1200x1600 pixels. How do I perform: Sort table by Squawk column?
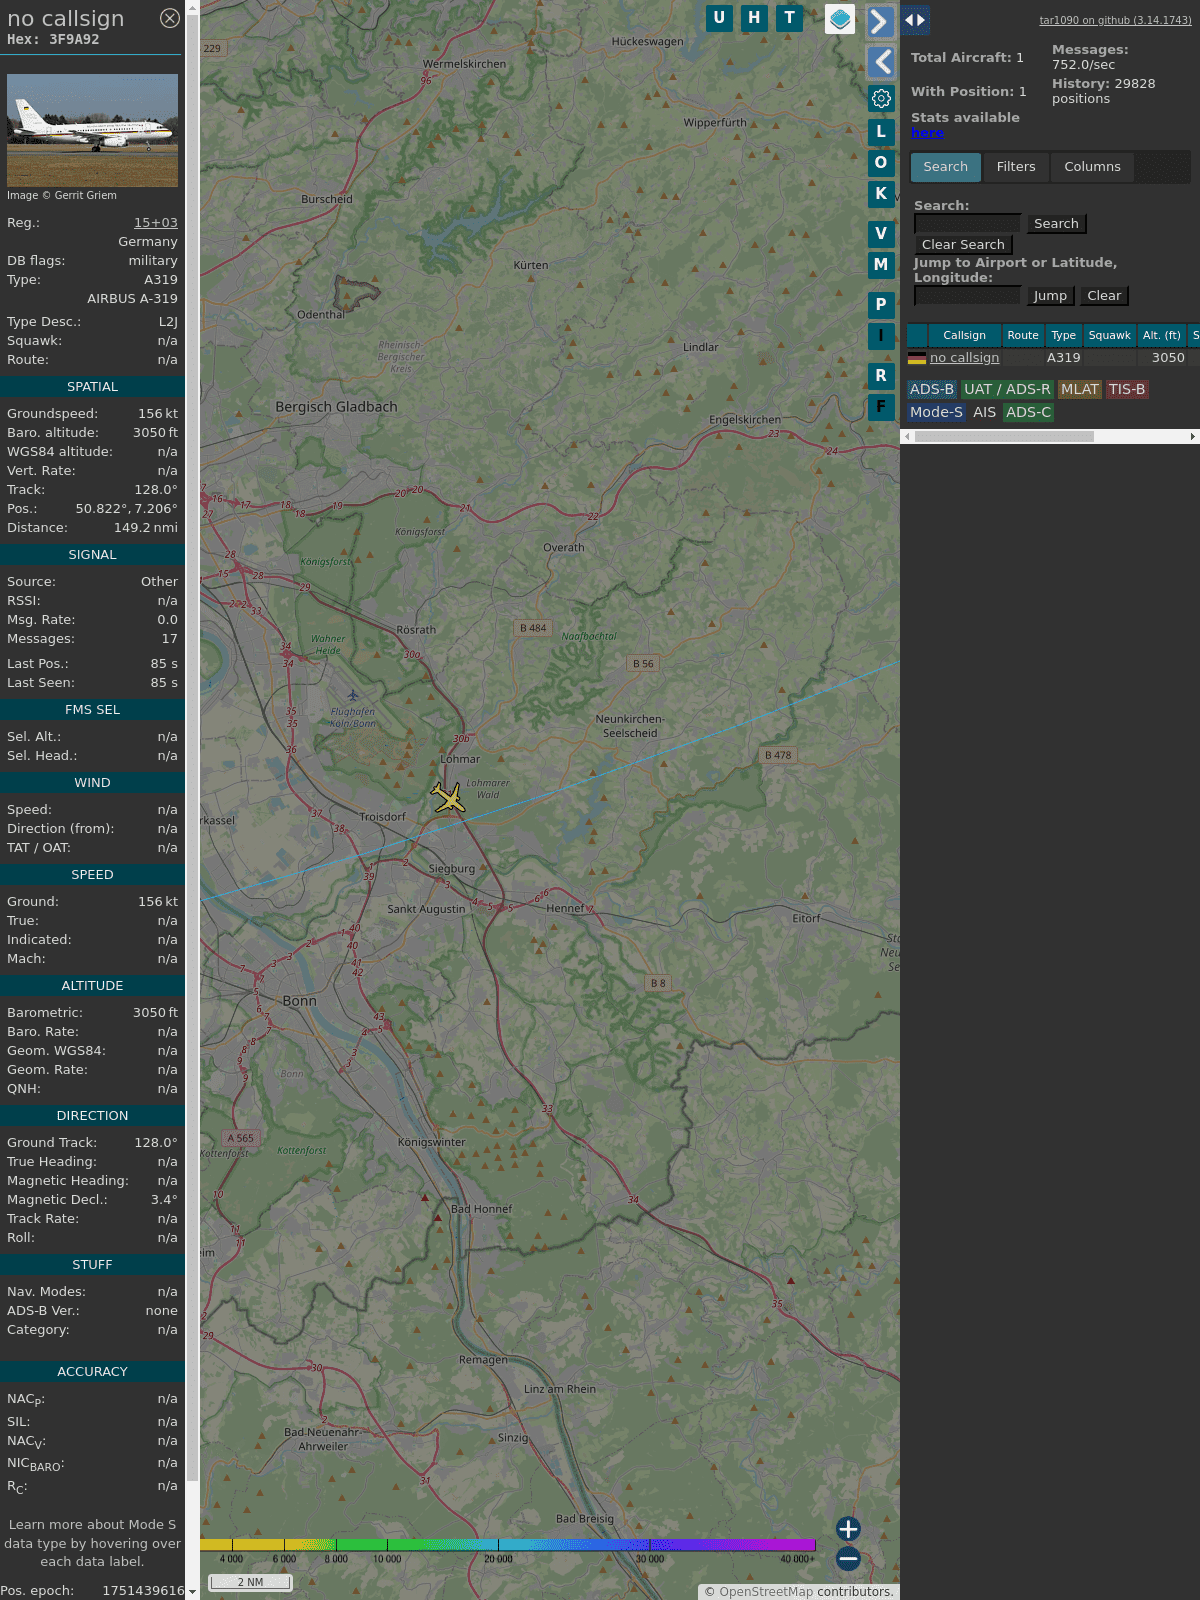tap(1110, 336)
